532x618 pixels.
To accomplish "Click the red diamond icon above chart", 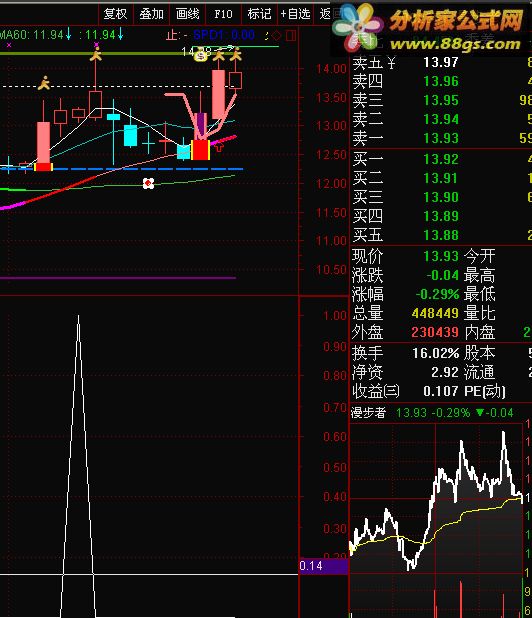I will click(x=277, y=36).
